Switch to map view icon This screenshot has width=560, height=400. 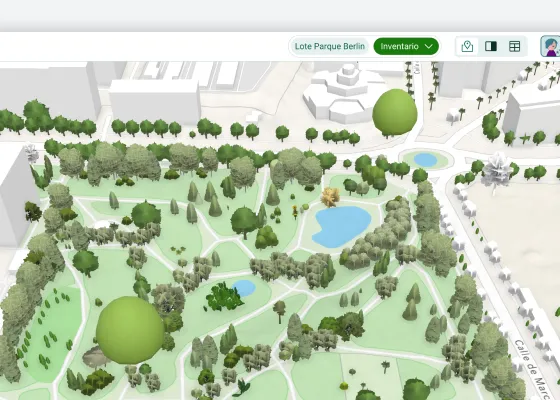point(467,46)
